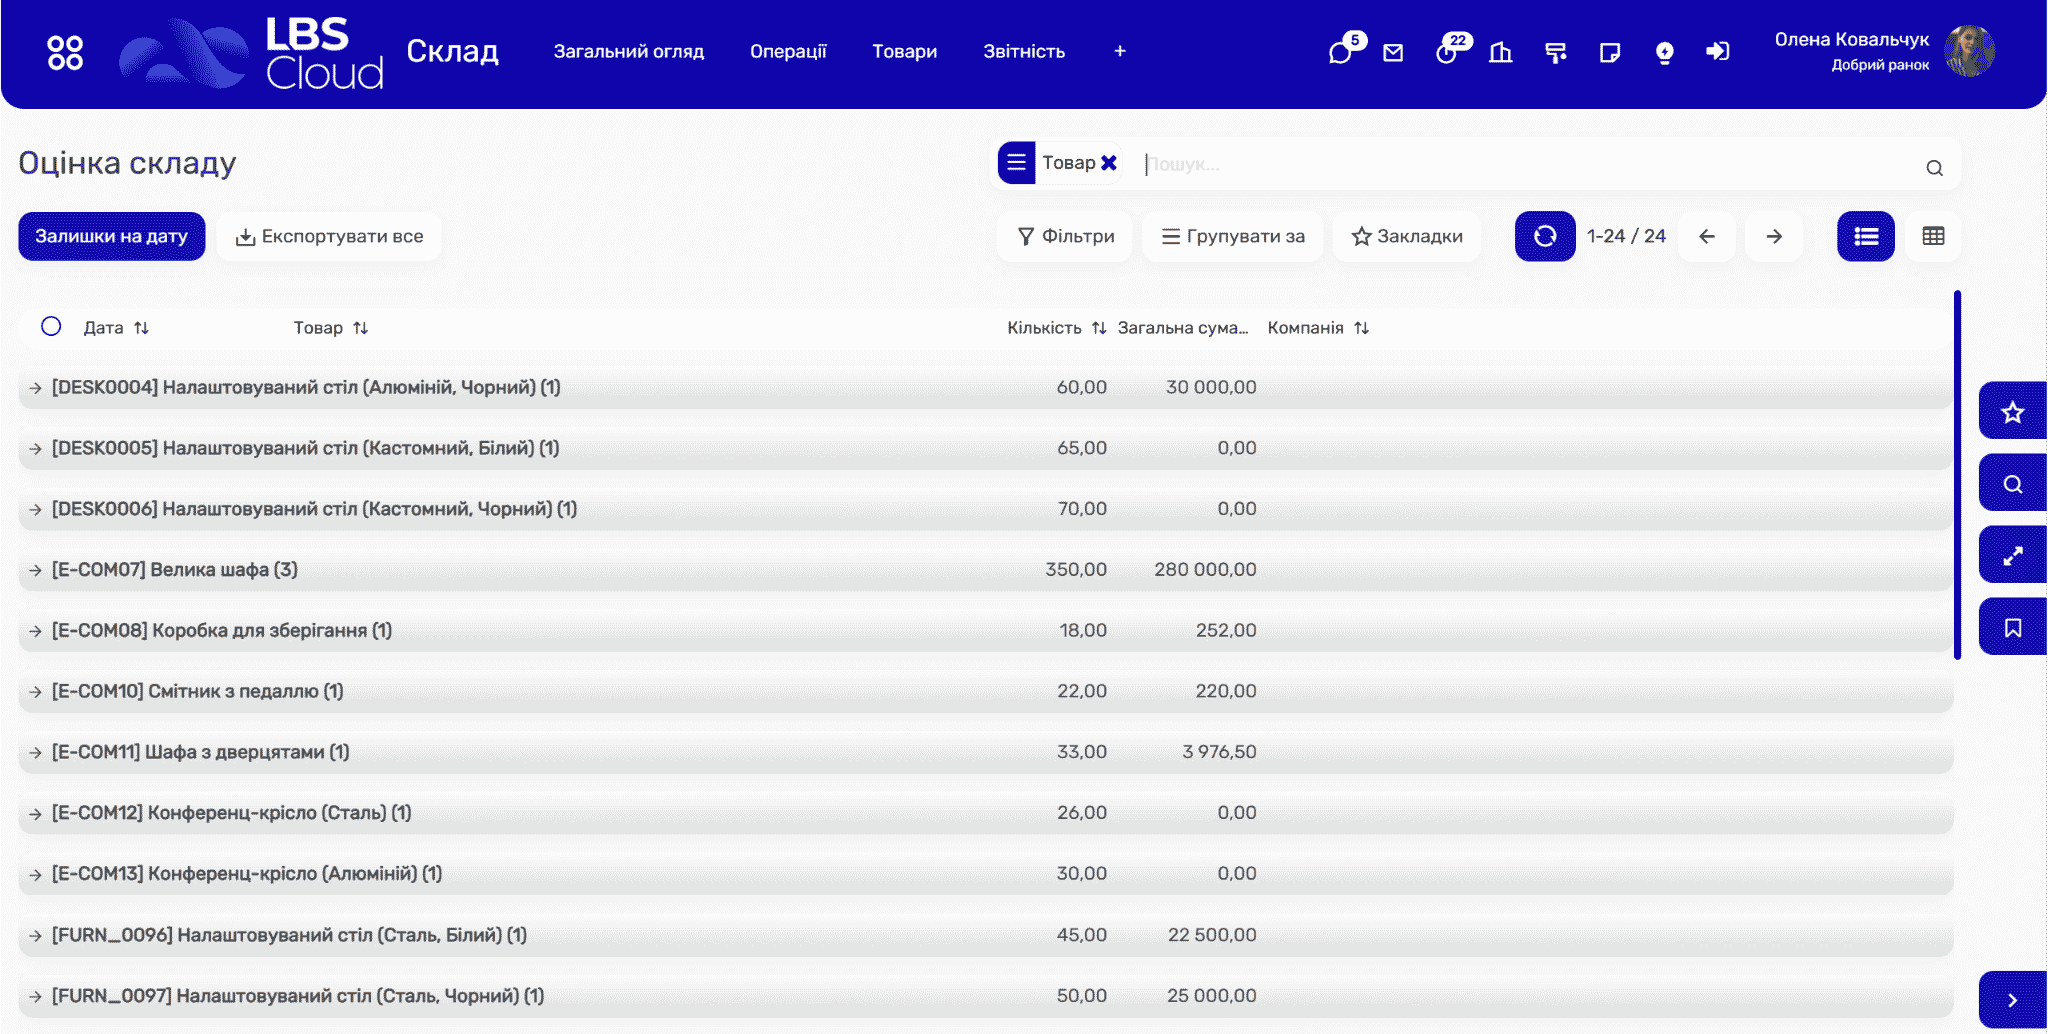Open the Фільтри dropdown

coord(1065,236)
